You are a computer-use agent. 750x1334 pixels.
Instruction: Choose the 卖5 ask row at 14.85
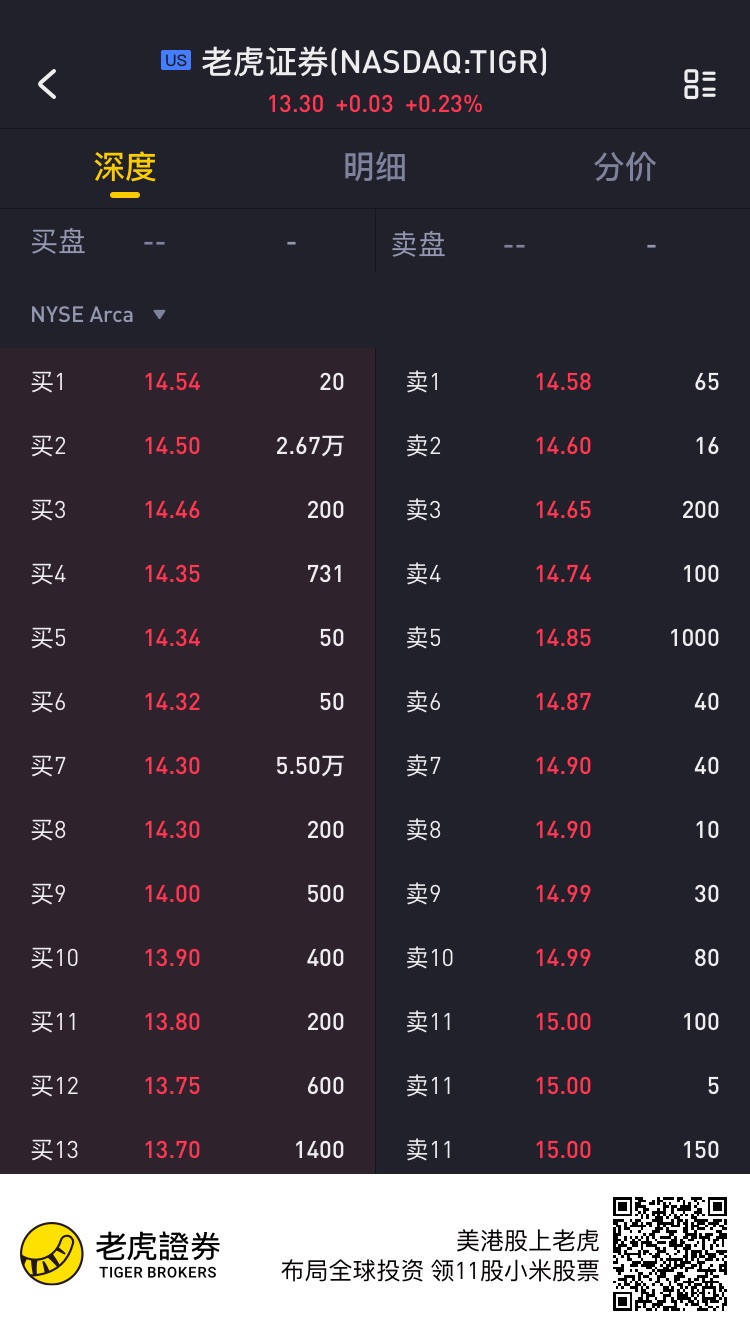coord(562,638)
